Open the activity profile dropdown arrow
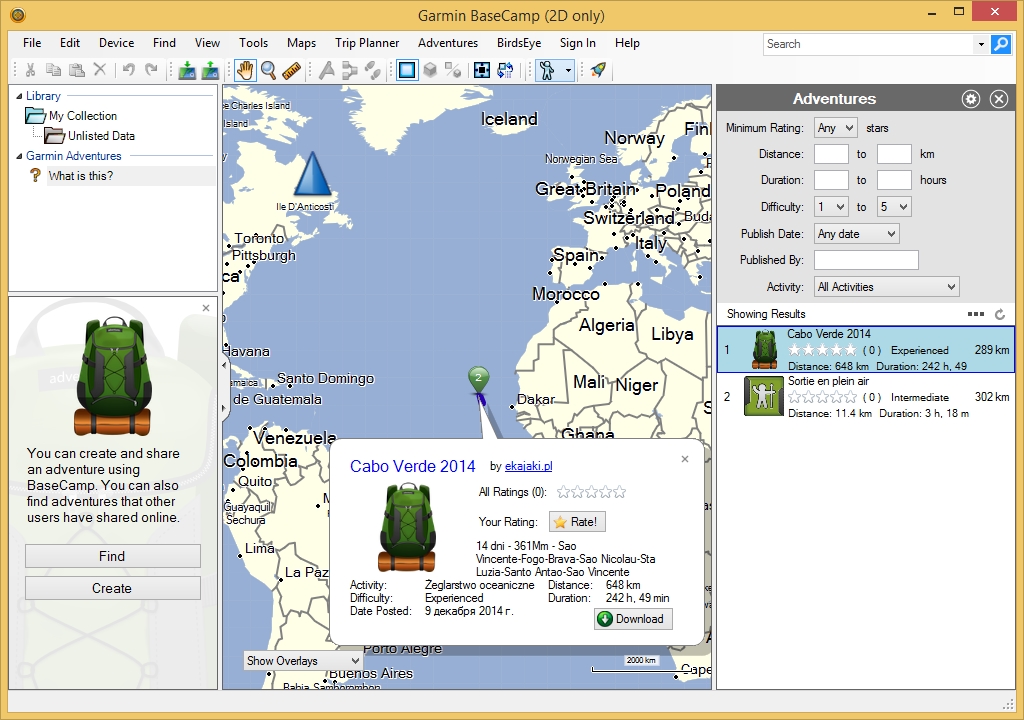Image resolution: width=1024 pixels, height=720 pixels. (568, 70)
